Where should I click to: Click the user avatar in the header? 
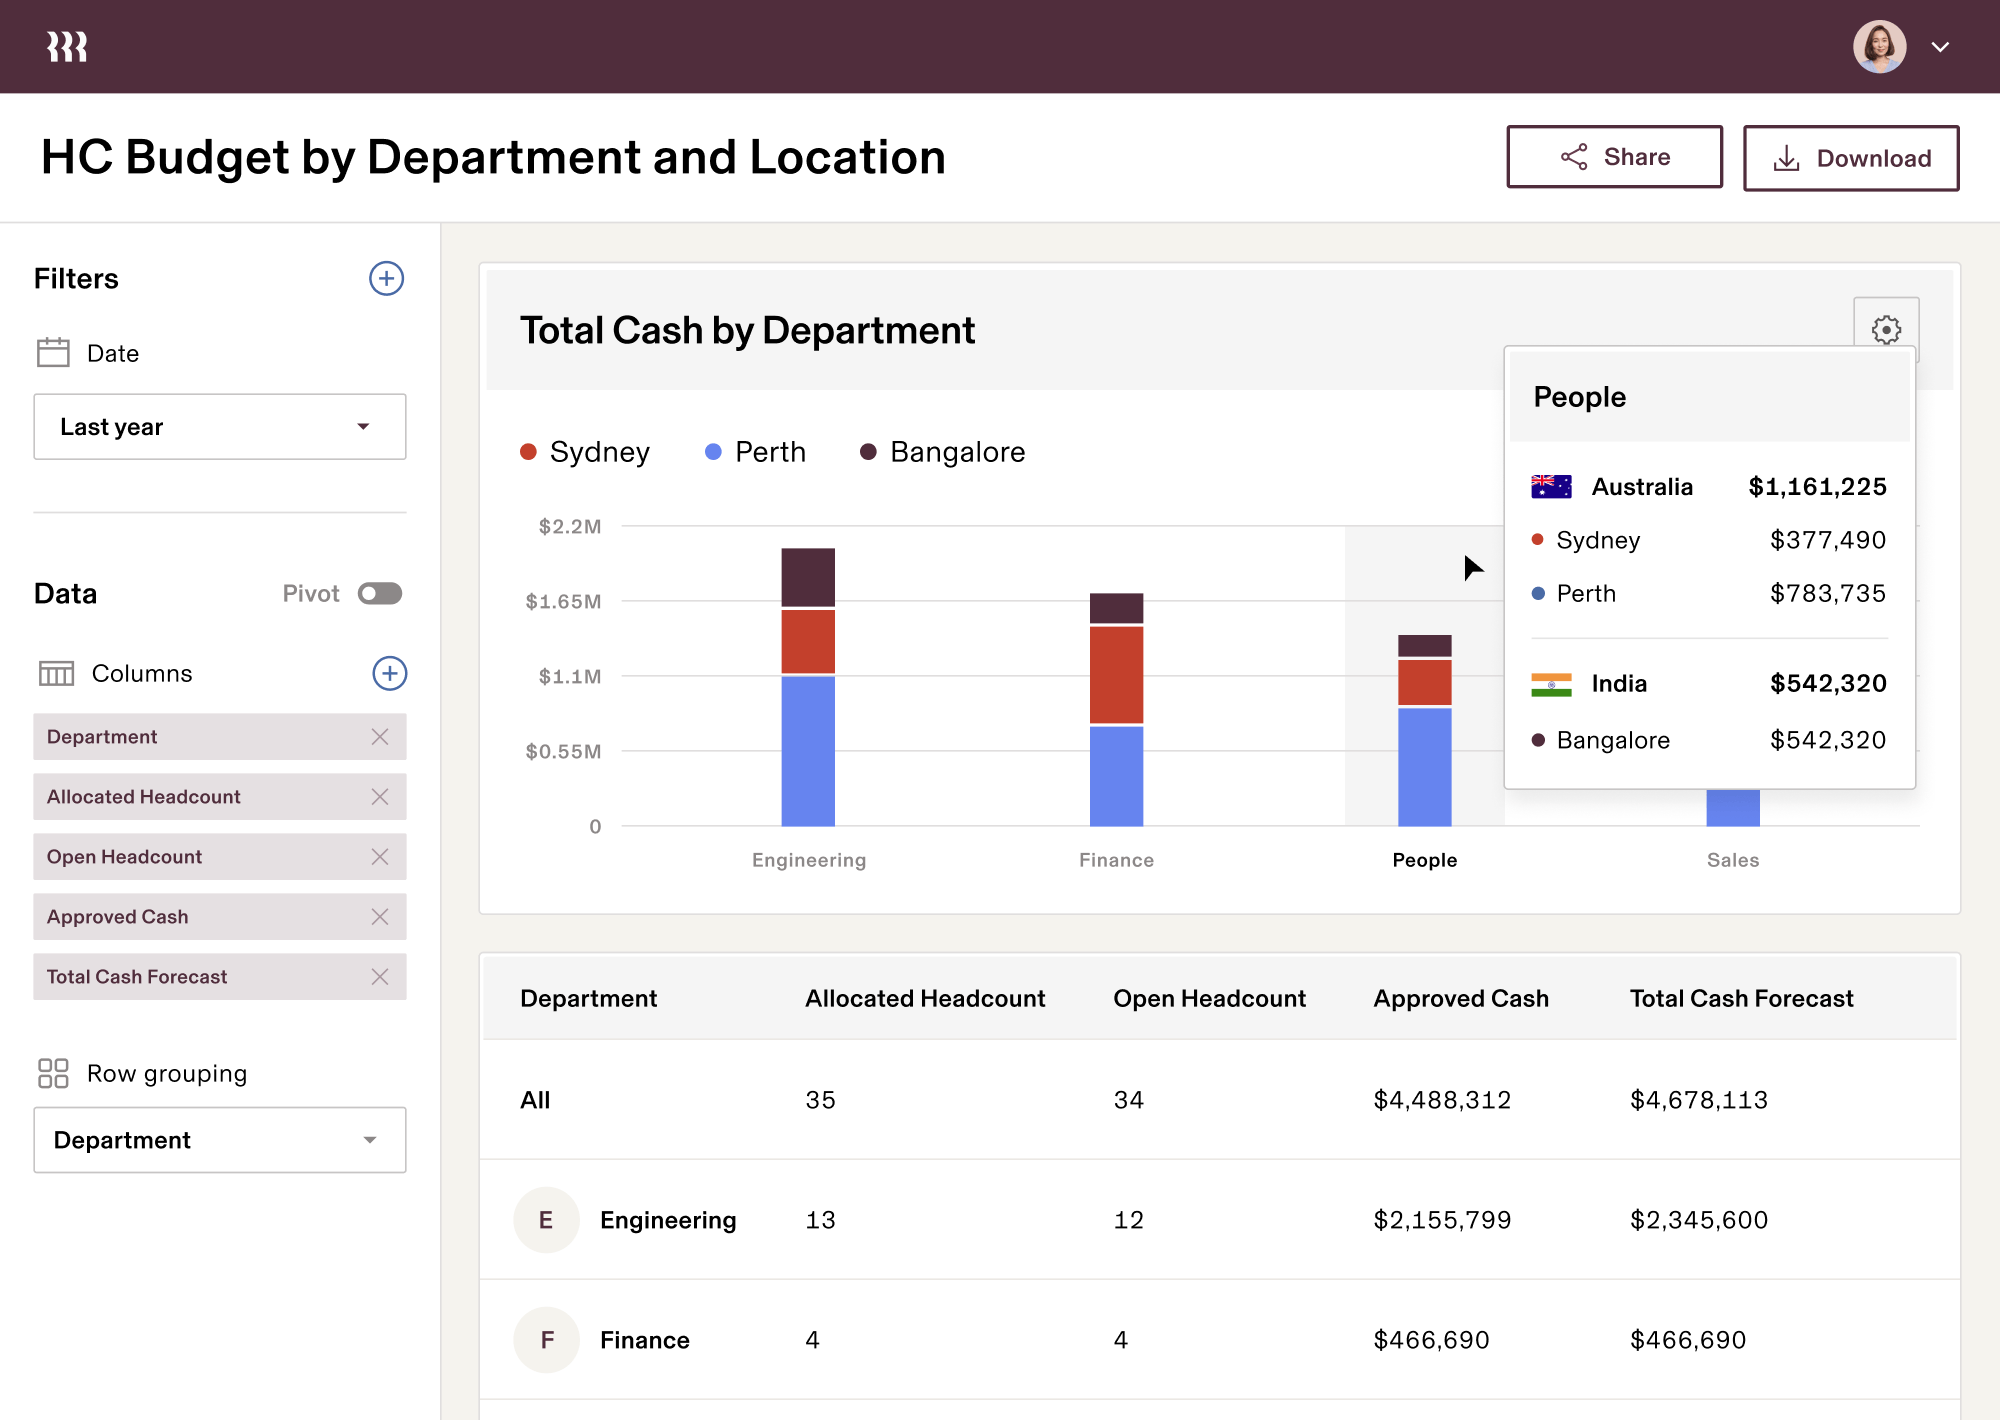(x=1881, y=46)
